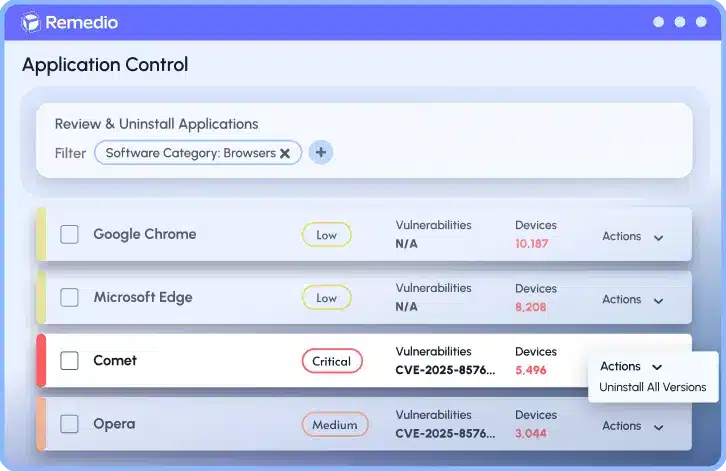Click the Critical severity badge on Comet
This screenshot has width=726, height=471.
(331, 361)
